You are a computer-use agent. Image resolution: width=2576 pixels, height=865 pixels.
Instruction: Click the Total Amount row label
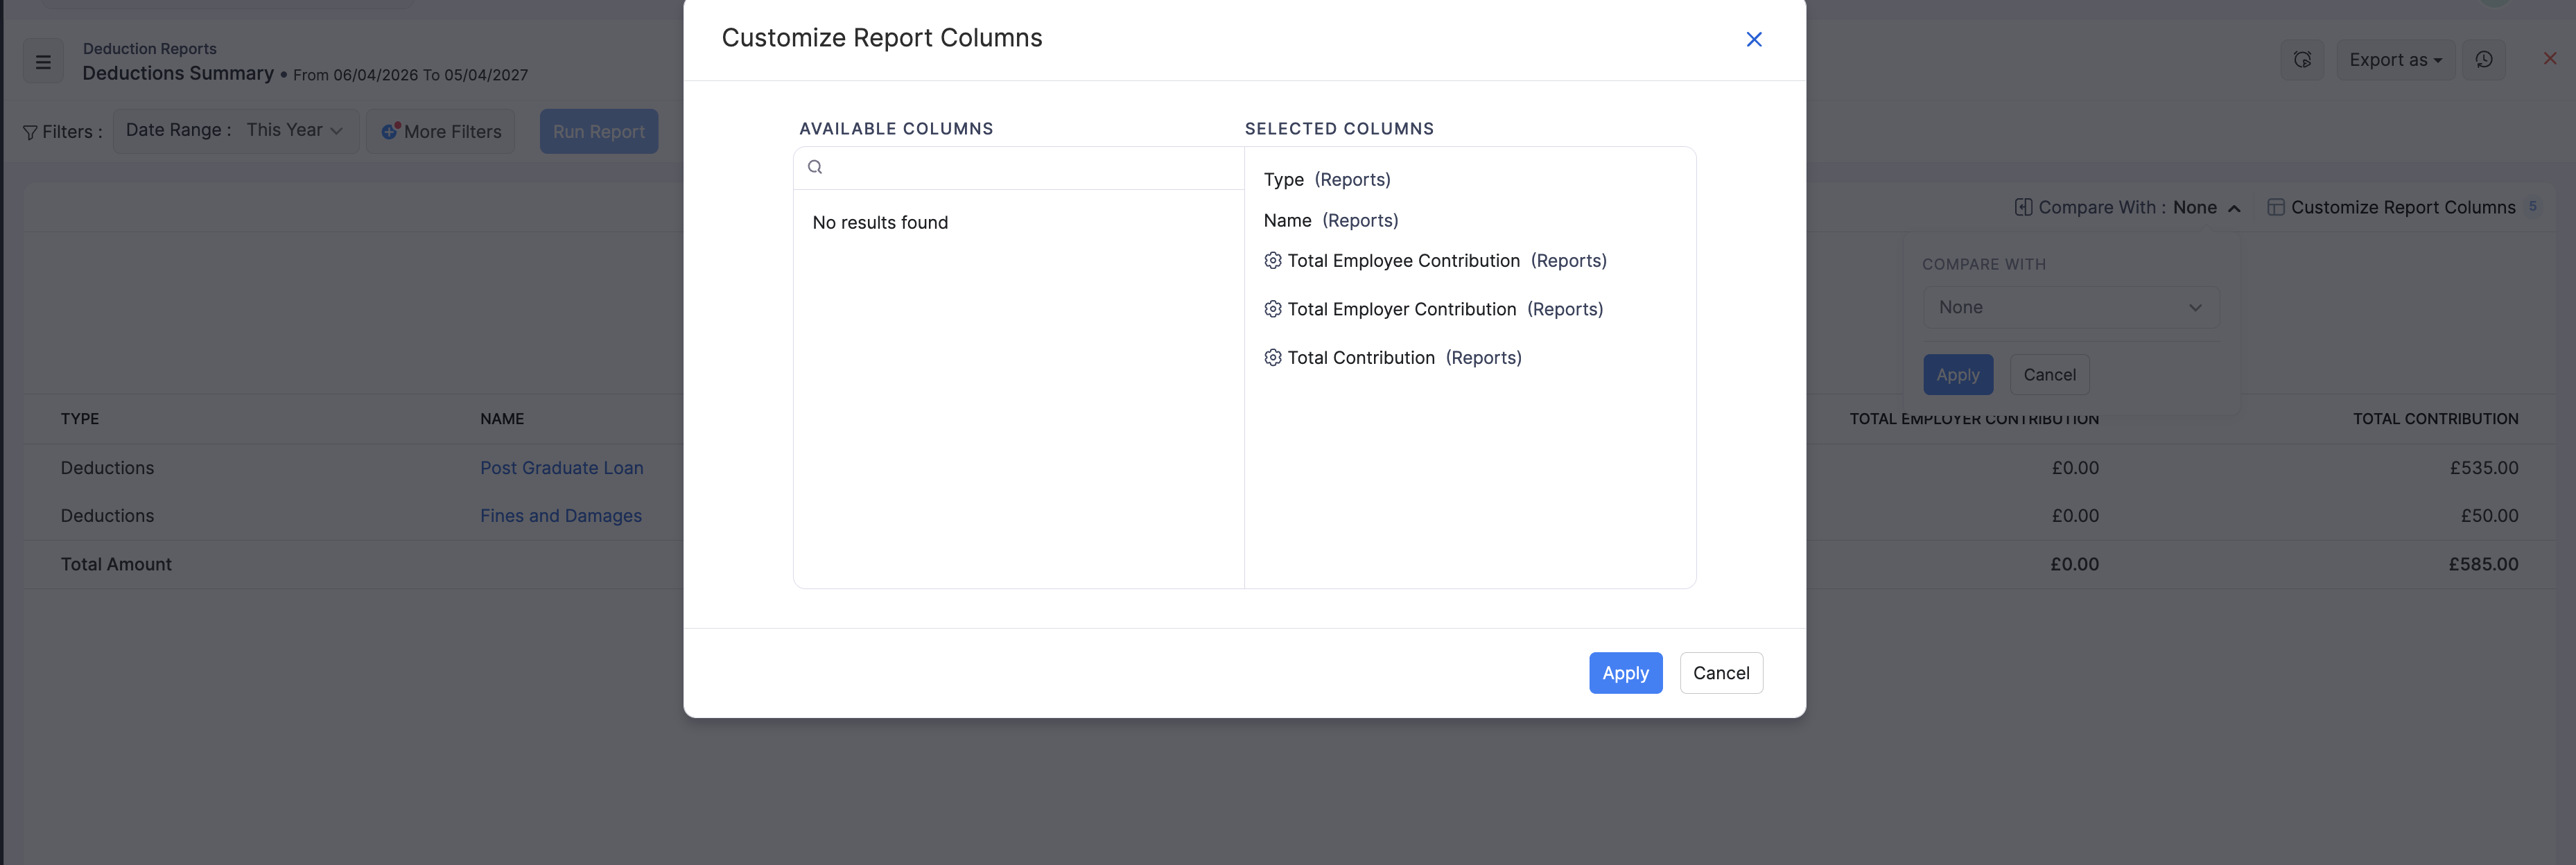pyautogui.click(x=116, y=564)
